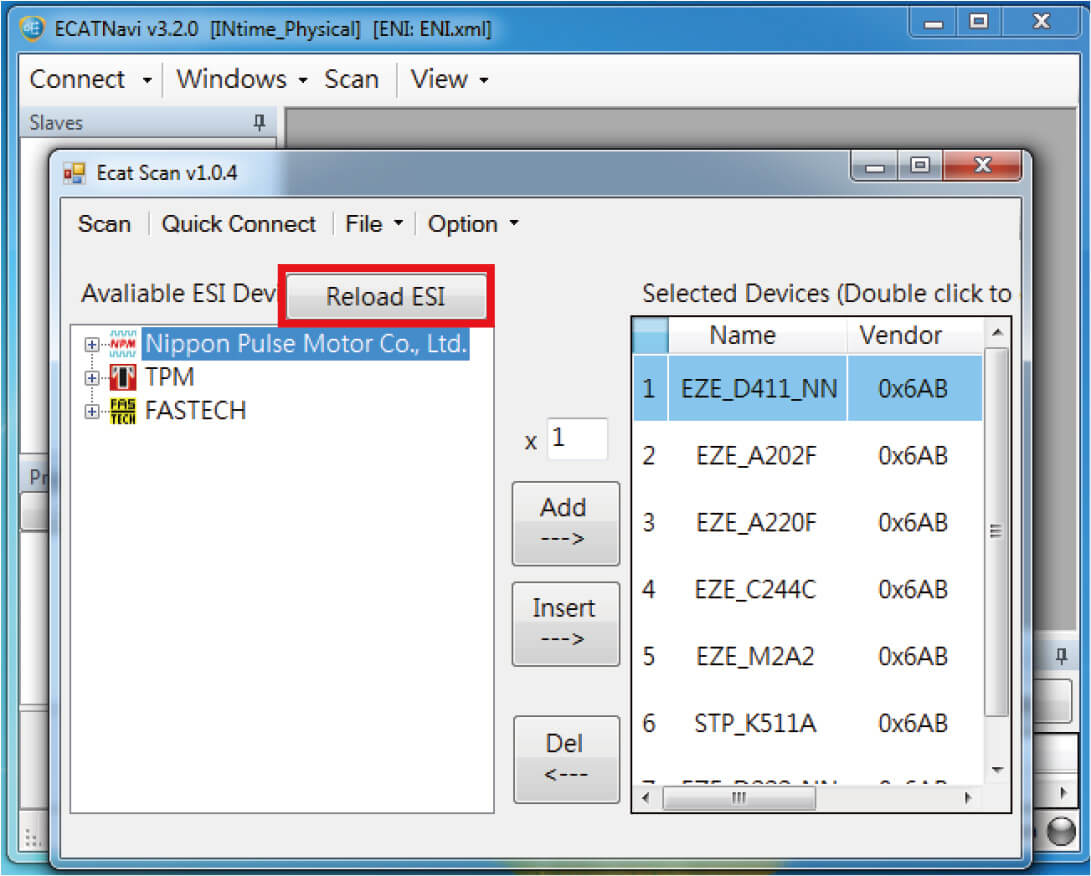Select Nippon Pulse Motor Co., Ltd. tree item

click(306, 344)
